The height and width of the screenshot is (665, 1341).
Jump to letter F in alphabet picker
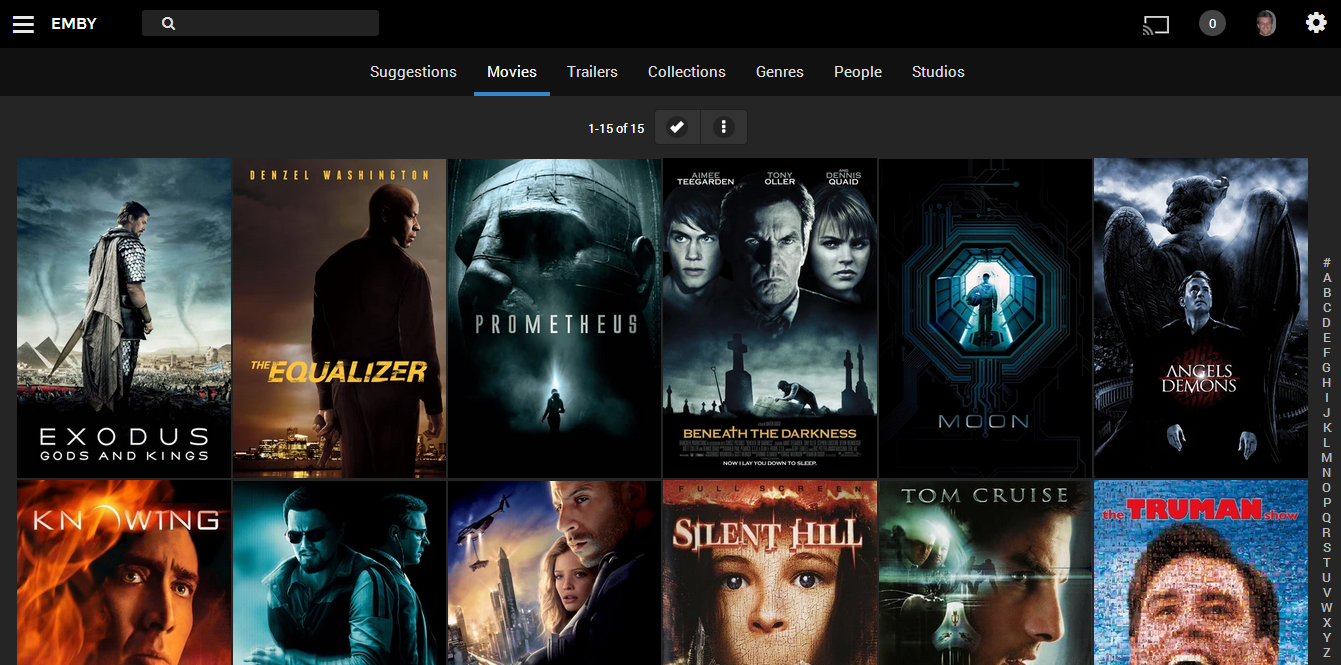pos(1327,353)
